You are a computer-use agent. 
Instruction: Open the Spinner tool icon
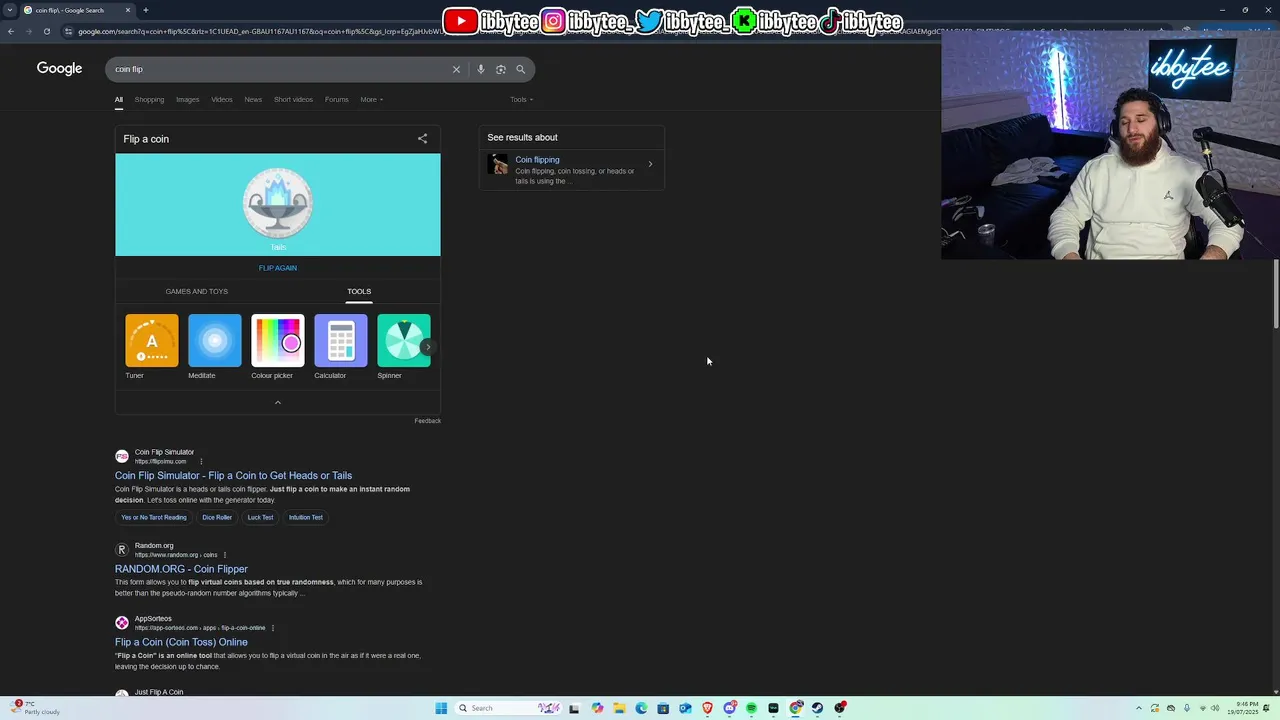[x=403, y=341]
